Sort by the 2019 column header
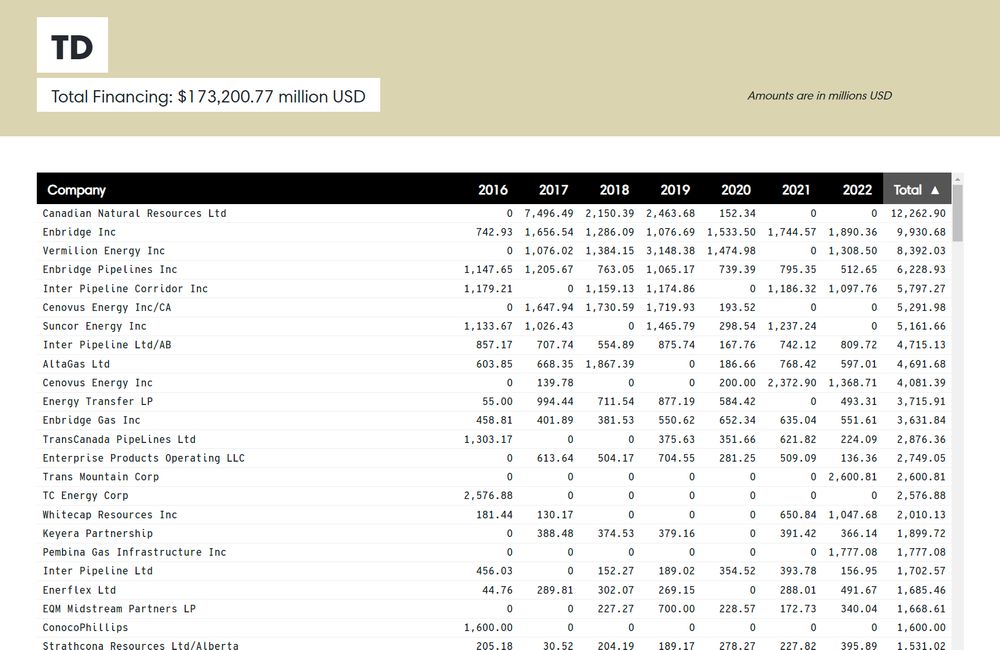This screenshot has height=650, width=1000. pyautogui.click(x=675, y=189)
